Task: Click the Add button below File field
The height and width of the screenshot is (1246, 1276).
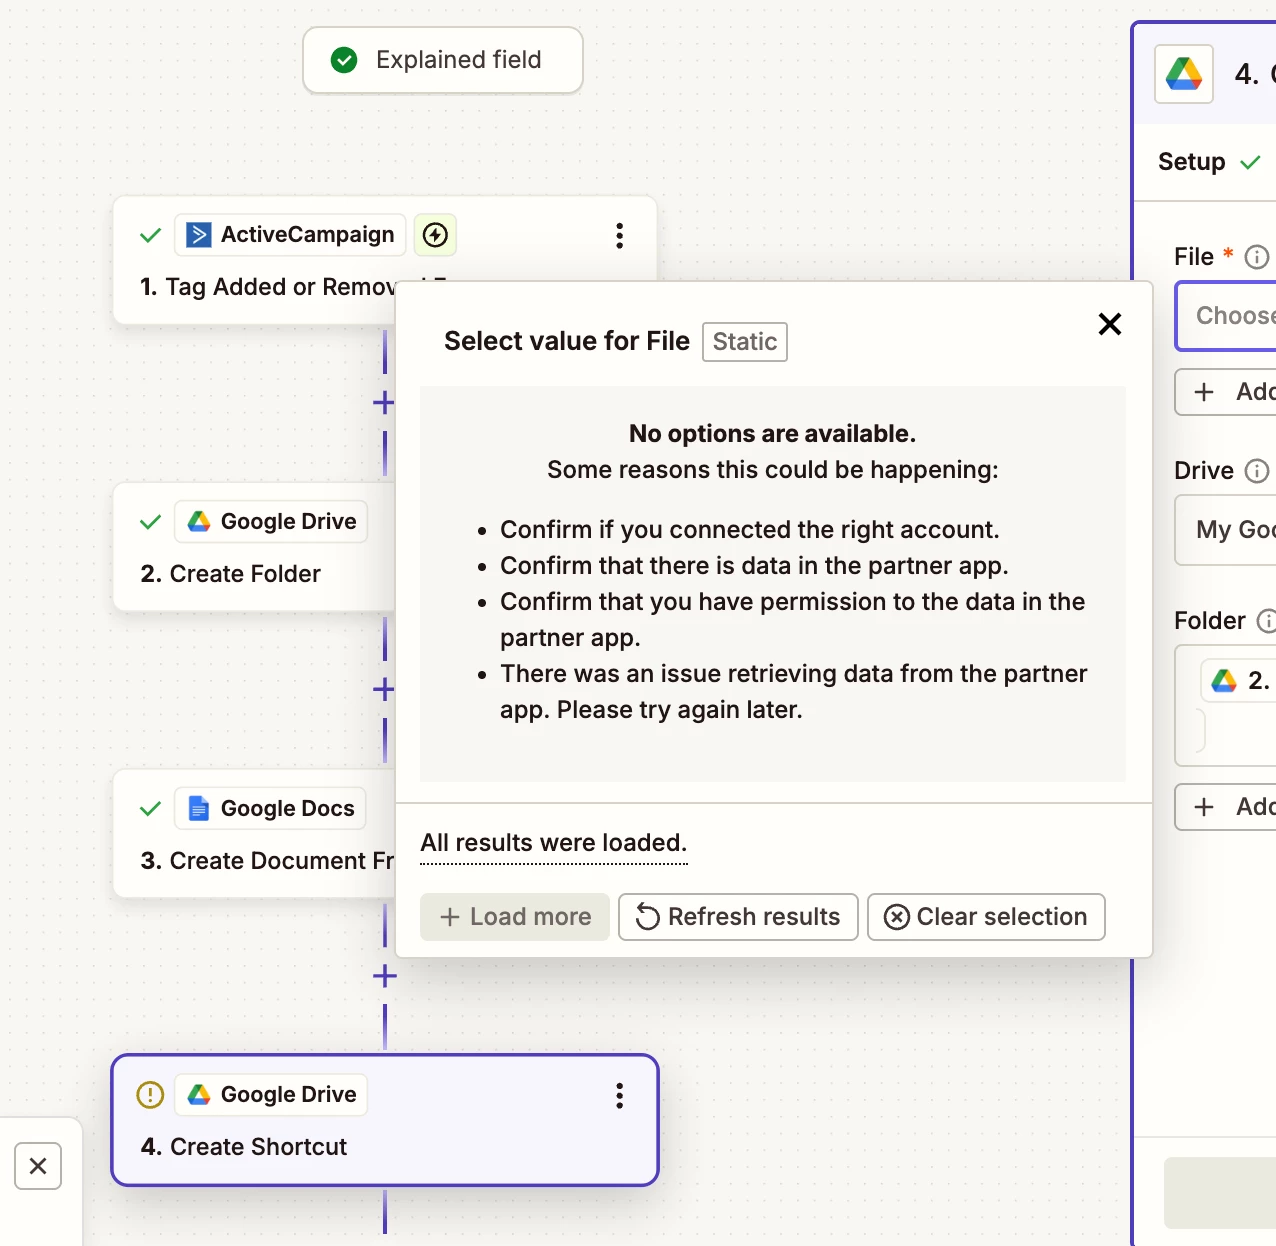Action: (1226, 392)
